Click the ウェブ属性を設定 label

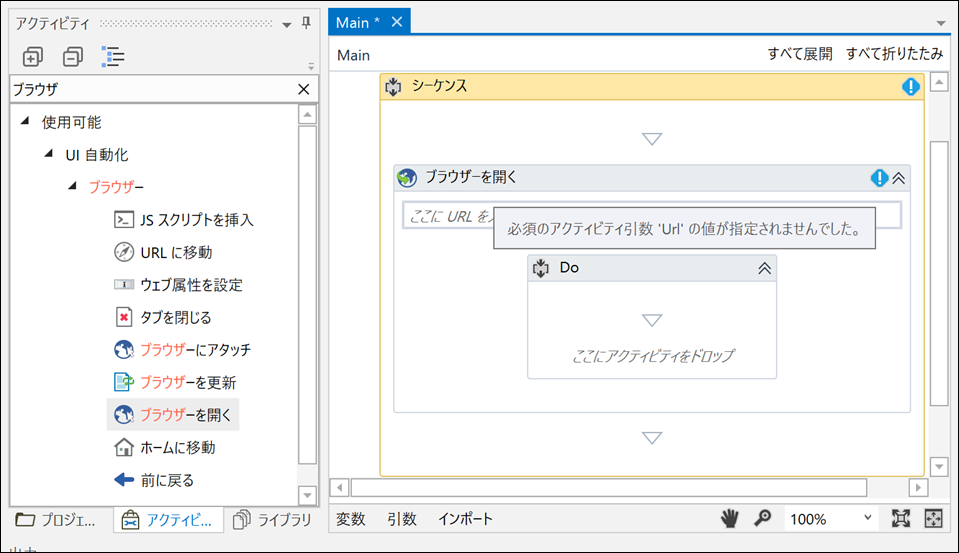pos(191,285)
